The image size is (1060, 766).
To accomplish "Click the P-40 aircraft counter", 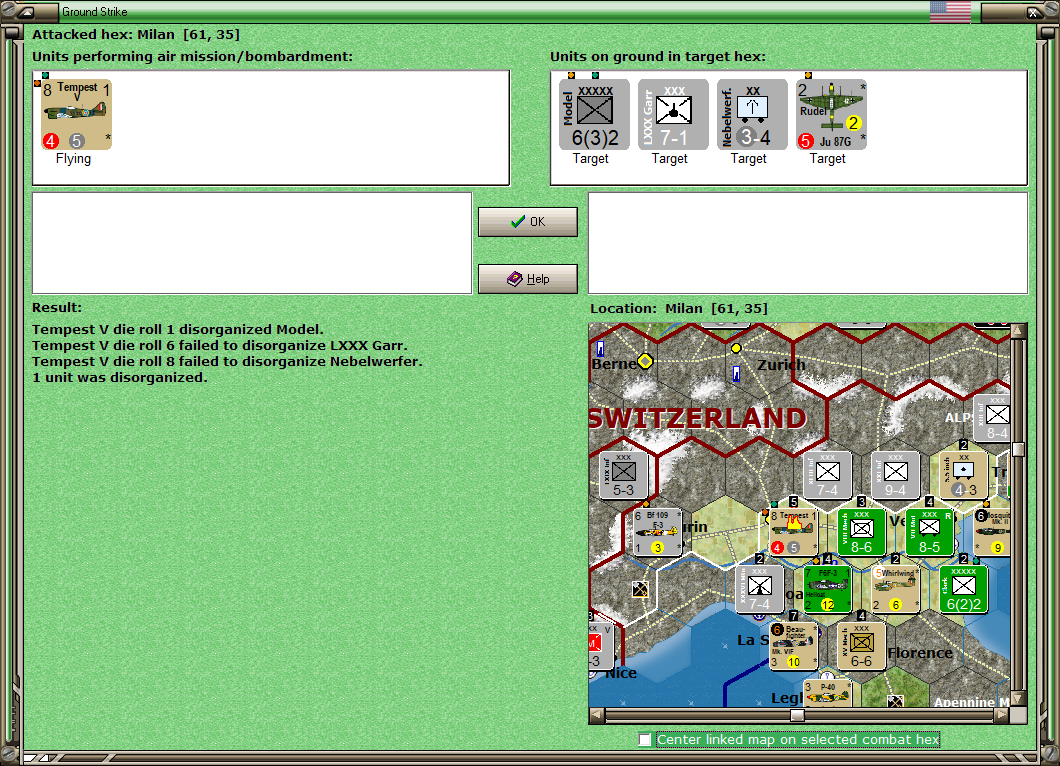I will [x=827, y=694].
